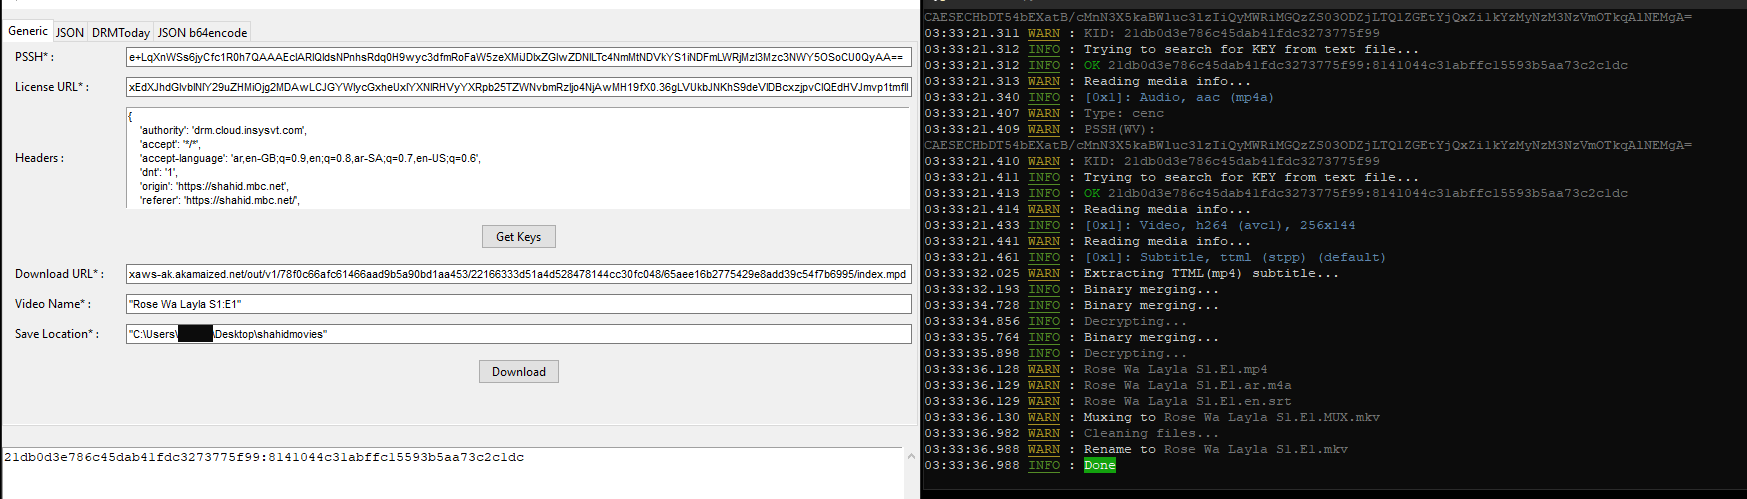This screenshot has width=1747, height=499.
Task: Click the Get Keys button
Action: (x=518, y=237)
